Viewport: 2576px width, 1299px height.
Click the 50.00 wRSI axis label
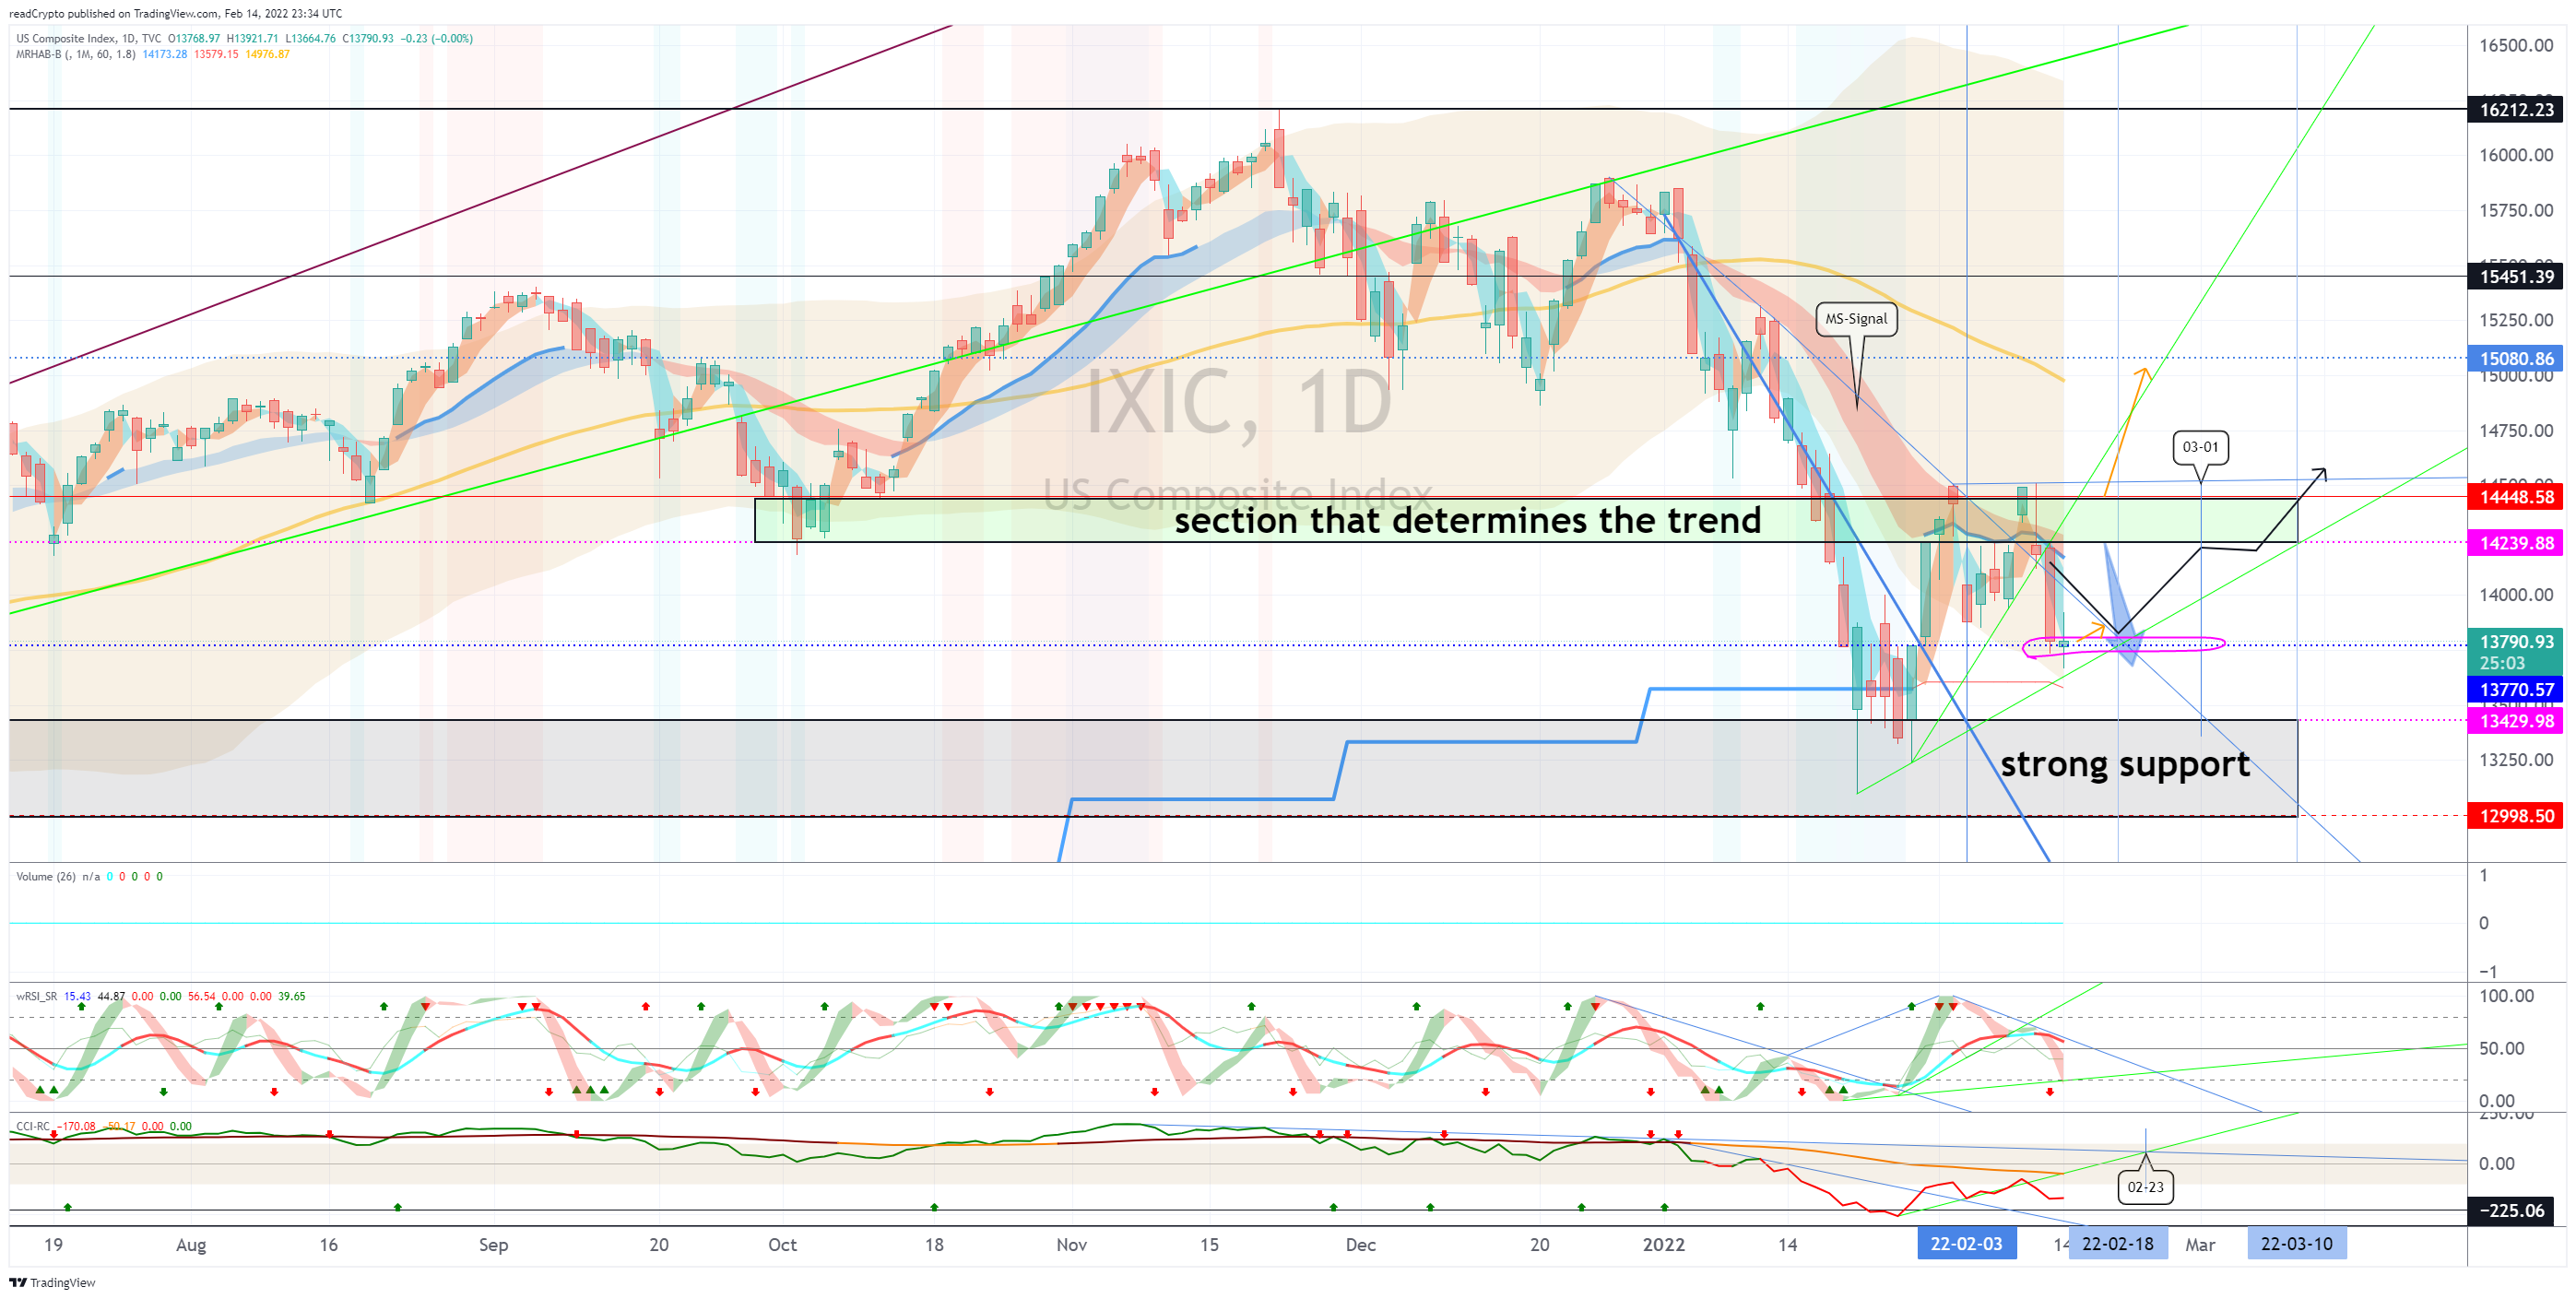[2501, 1049]
